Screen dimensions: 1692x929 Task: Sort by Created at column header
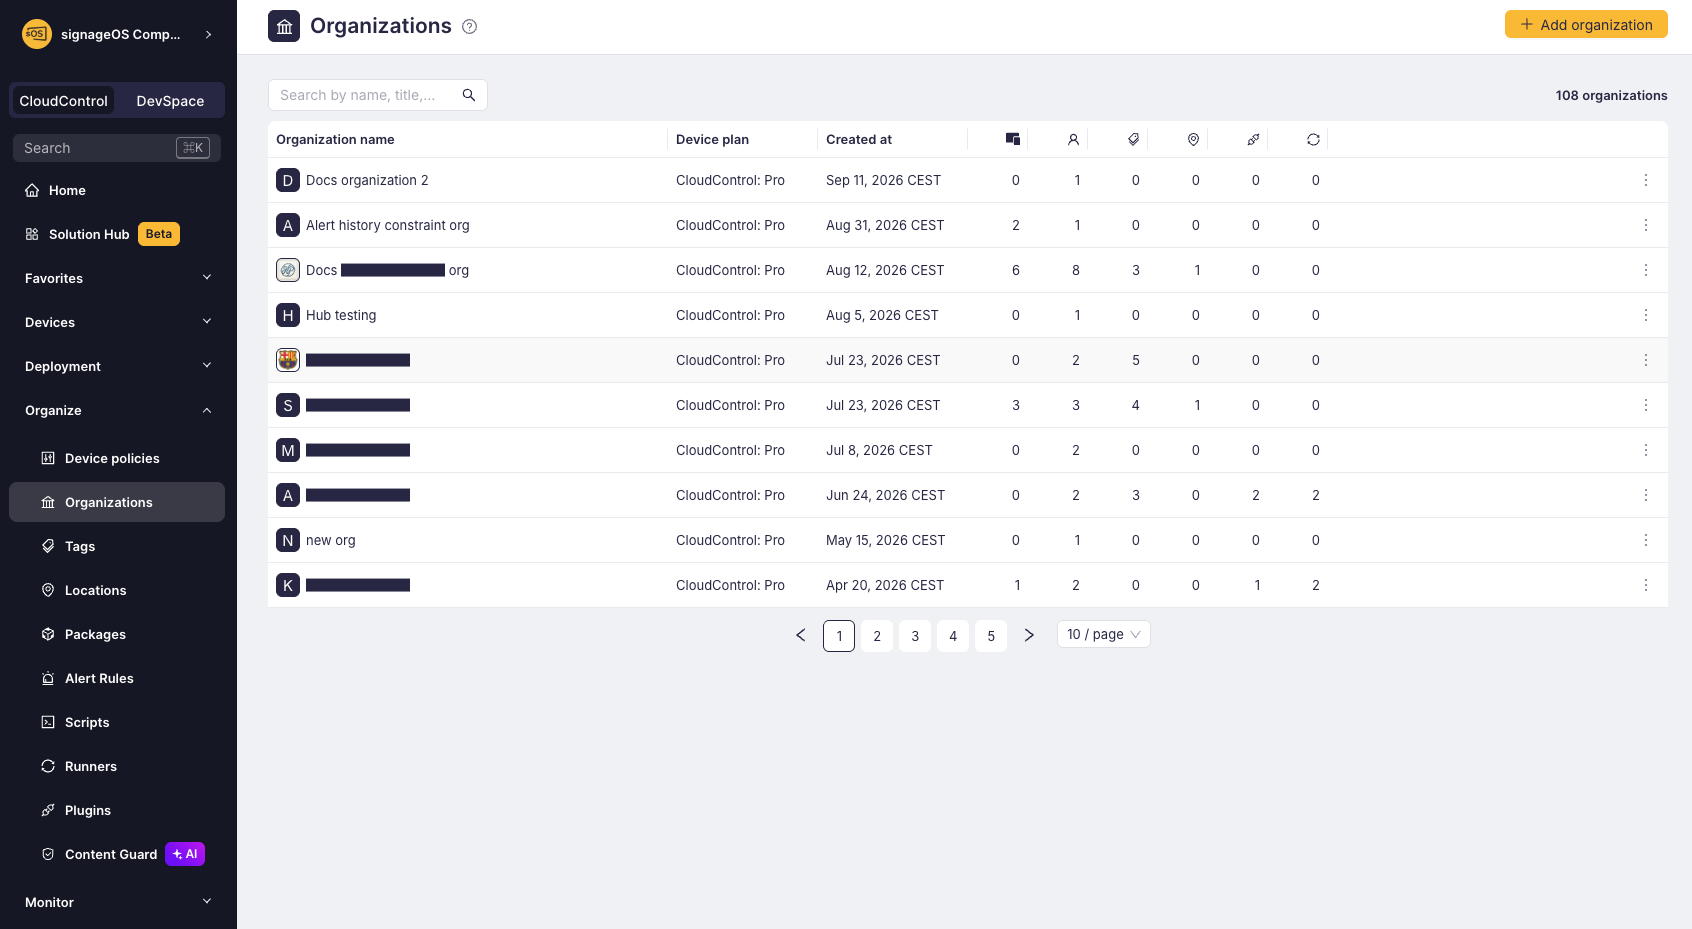click(x=859, y=139)
